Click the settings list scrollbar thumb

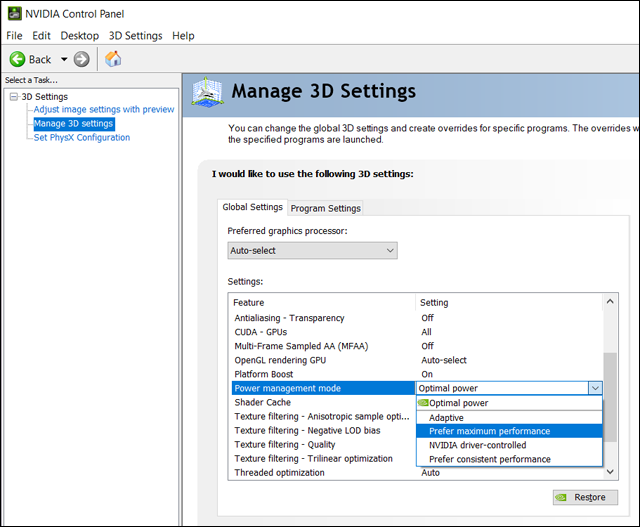point(610,397)
